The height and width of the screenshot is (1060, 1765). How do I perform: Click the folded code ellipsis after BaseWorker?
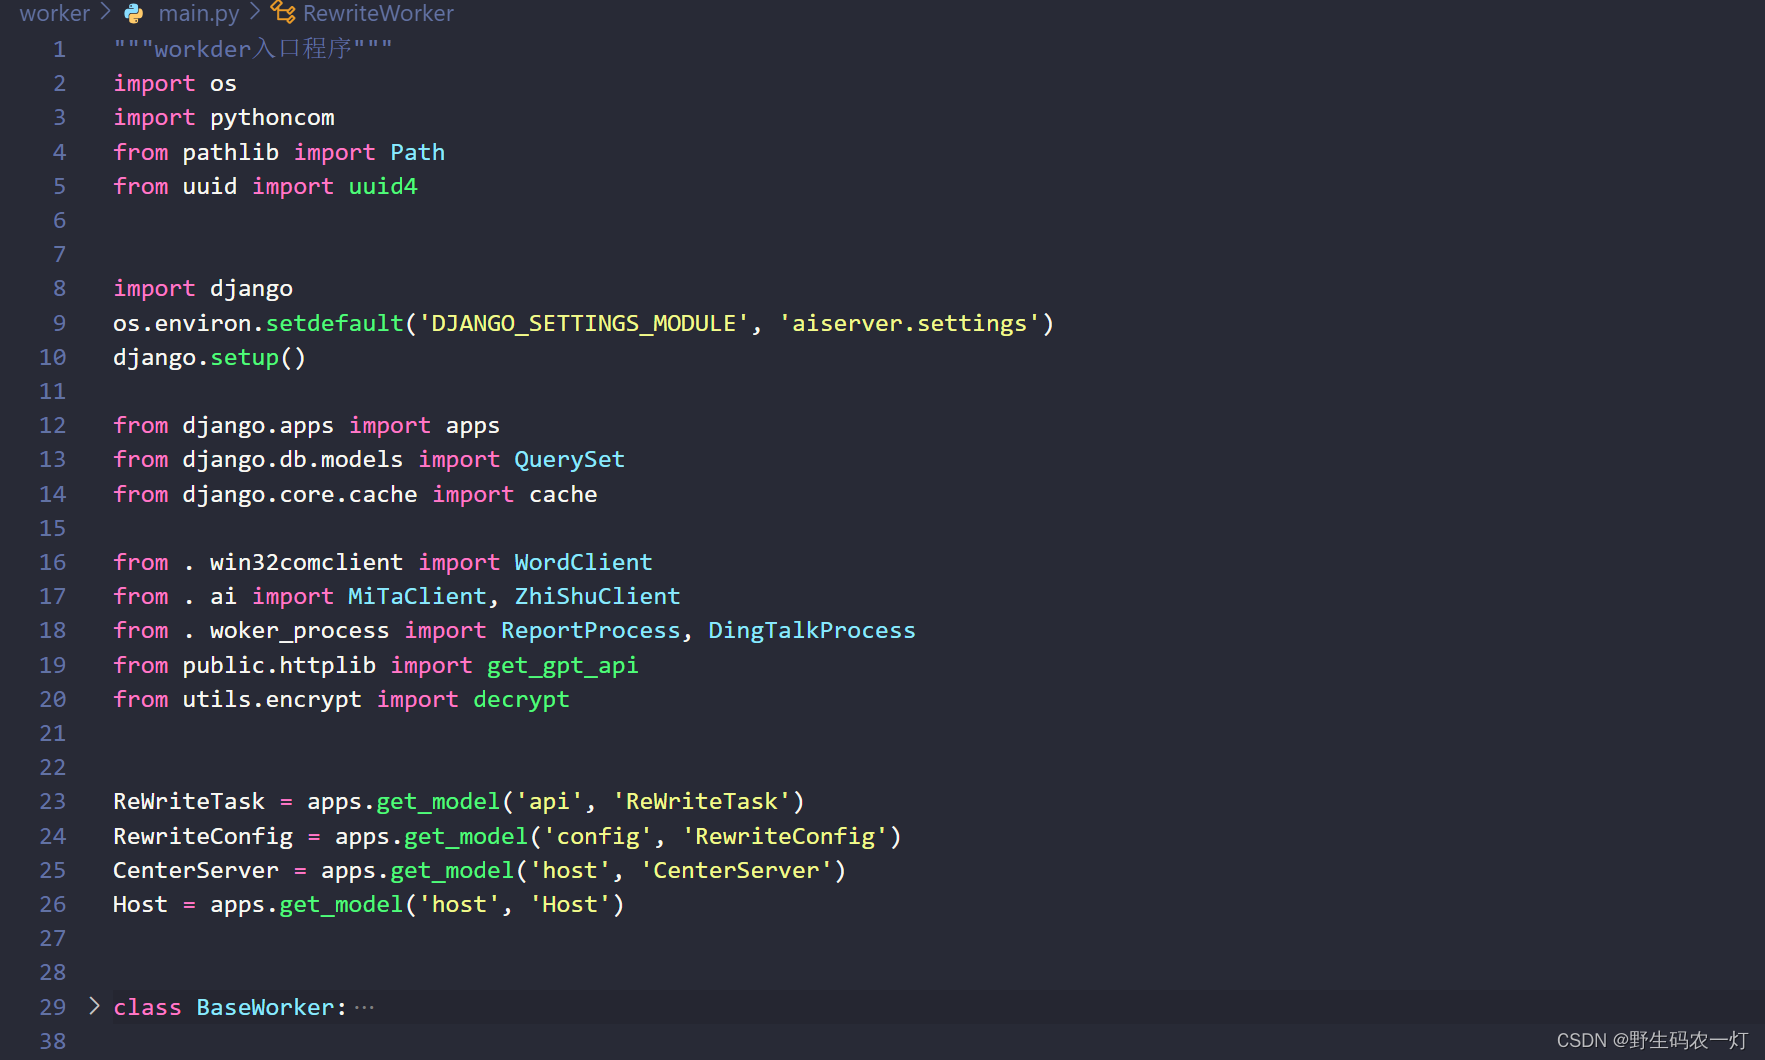pyautogui.click(x=364, y=1007)
